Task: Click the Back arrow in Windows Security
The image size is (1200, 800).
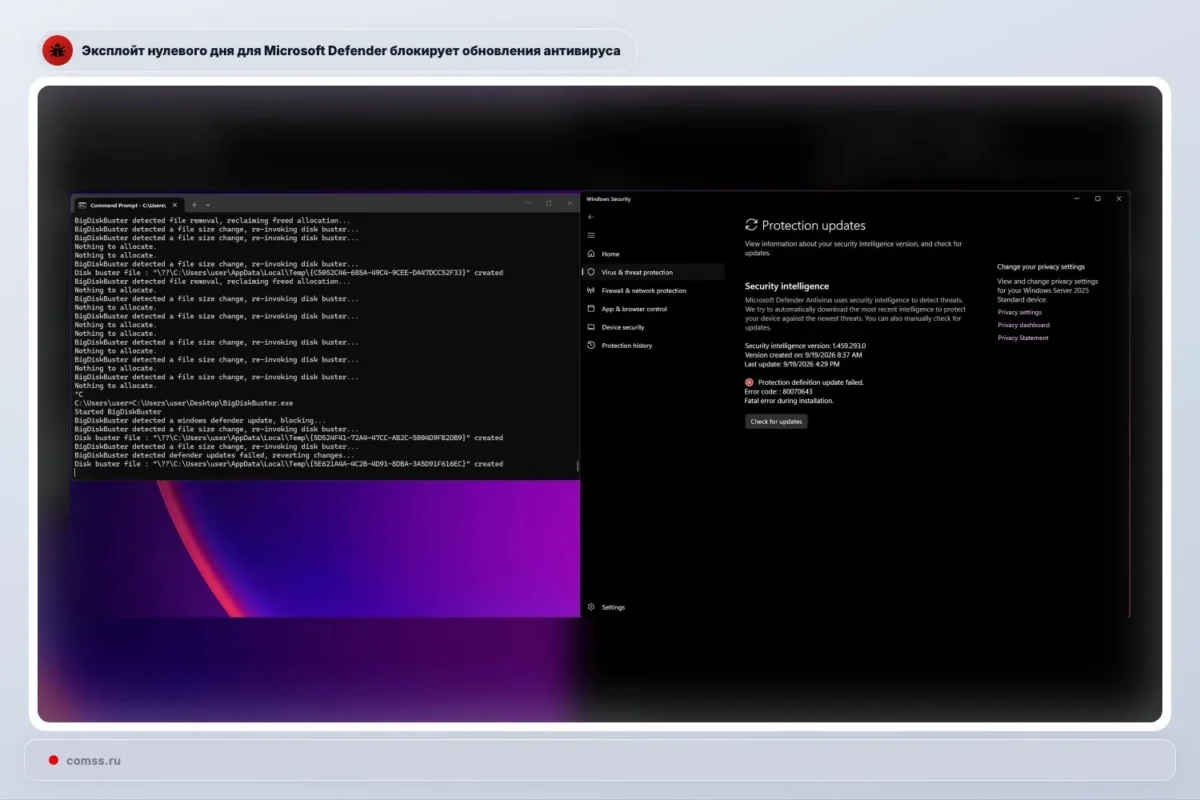Action: (x=591, y=216)
